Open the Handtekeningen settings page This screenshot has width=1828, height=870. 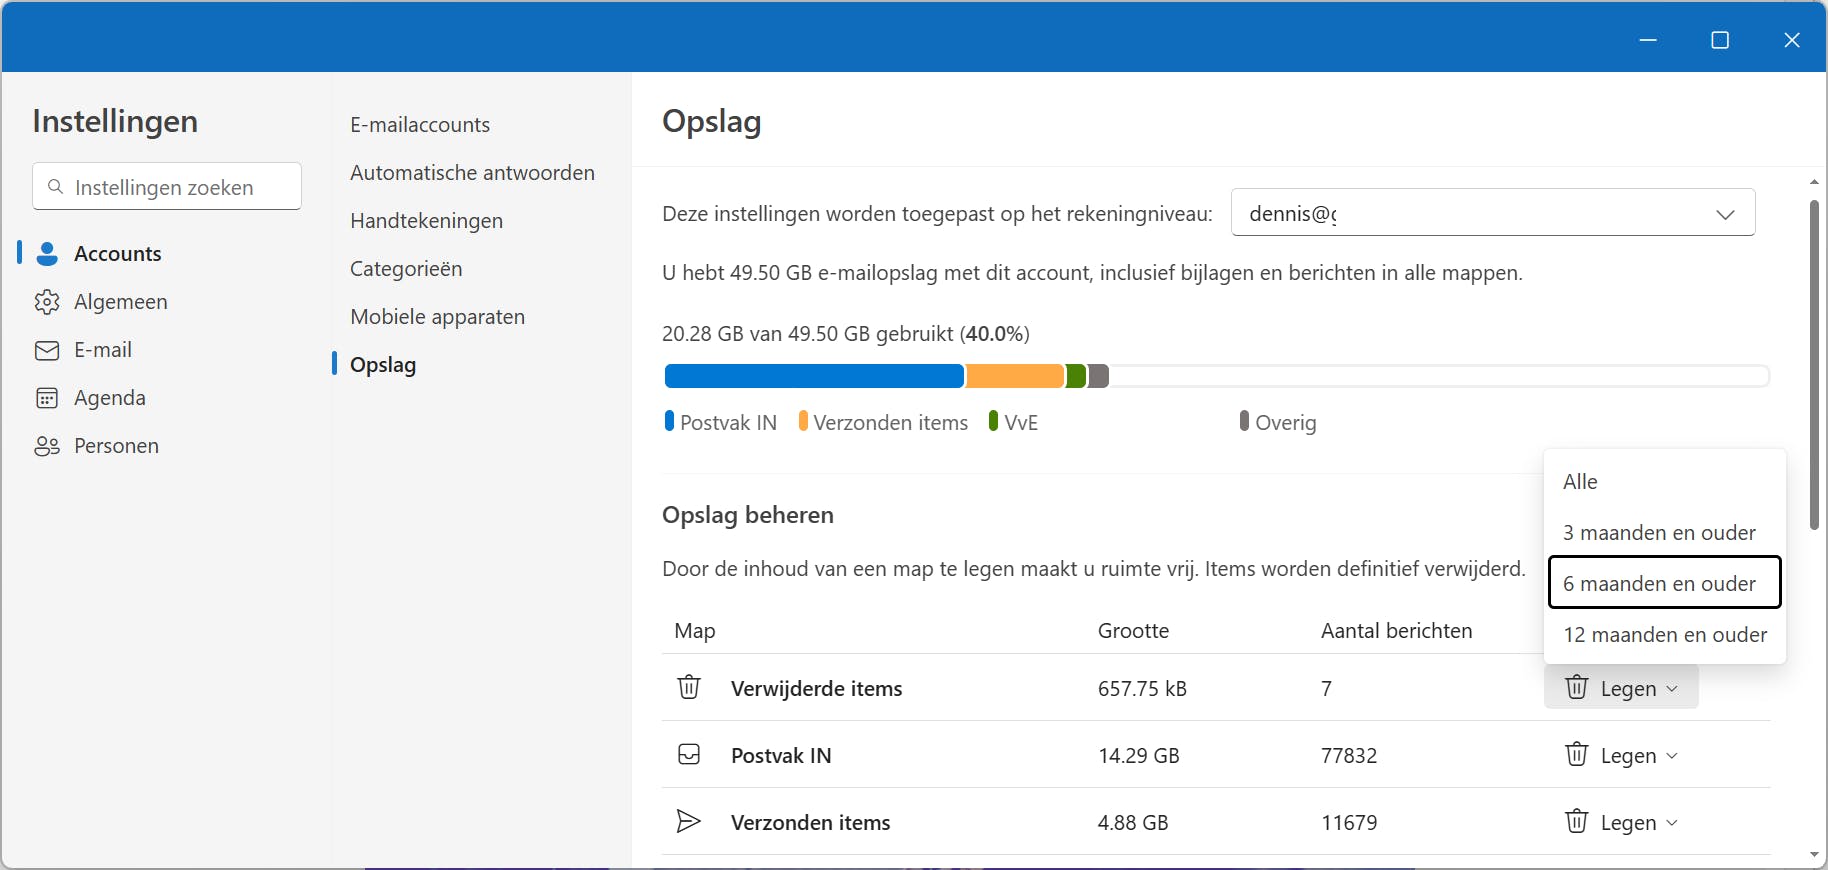click(x=426, y=221)
